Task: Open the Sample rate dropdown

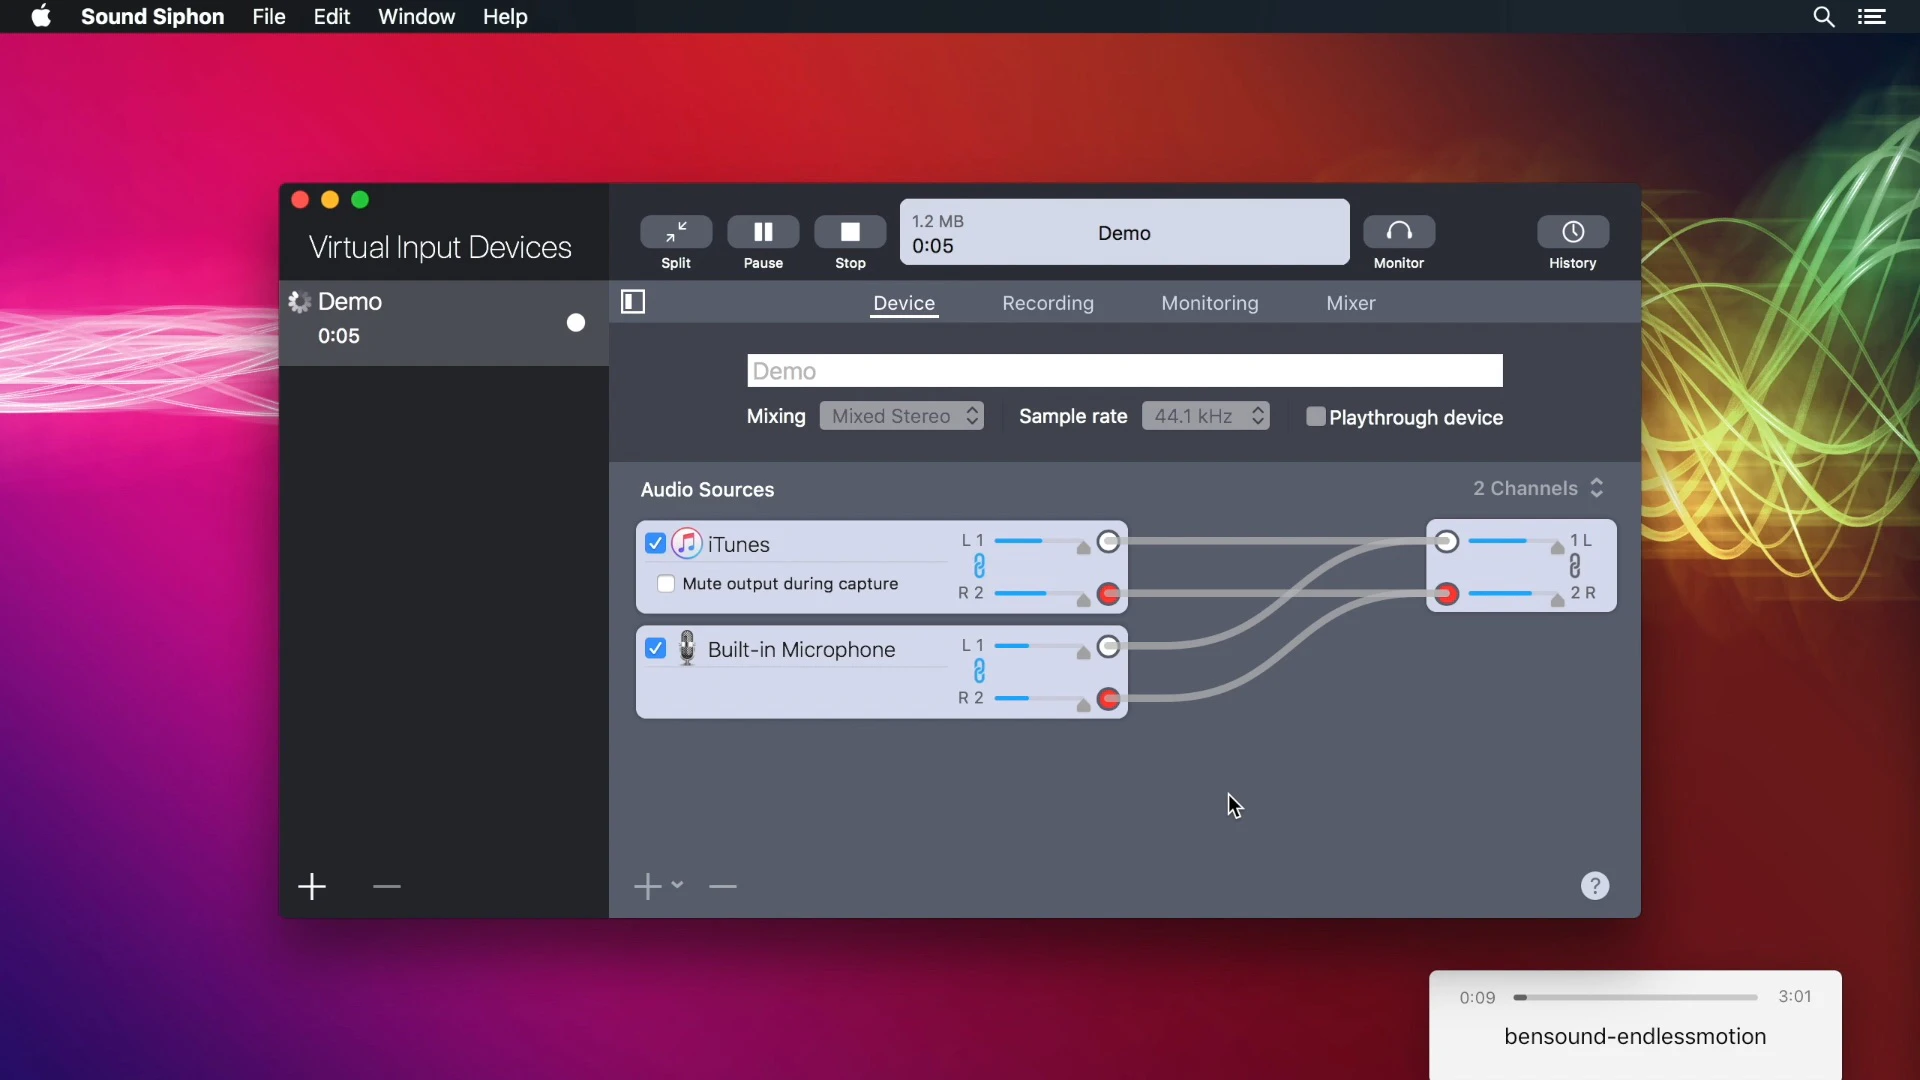Action: (1205, 416)
